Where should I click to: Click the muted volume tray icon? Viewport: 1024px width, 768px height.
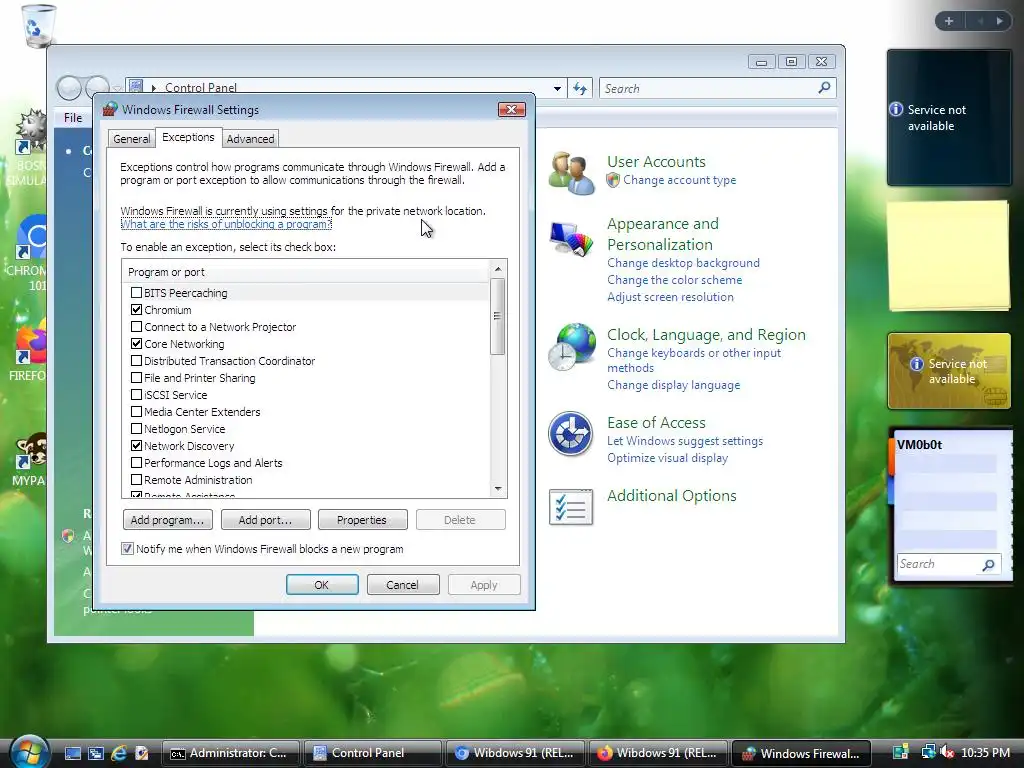[x=947, y=752]
